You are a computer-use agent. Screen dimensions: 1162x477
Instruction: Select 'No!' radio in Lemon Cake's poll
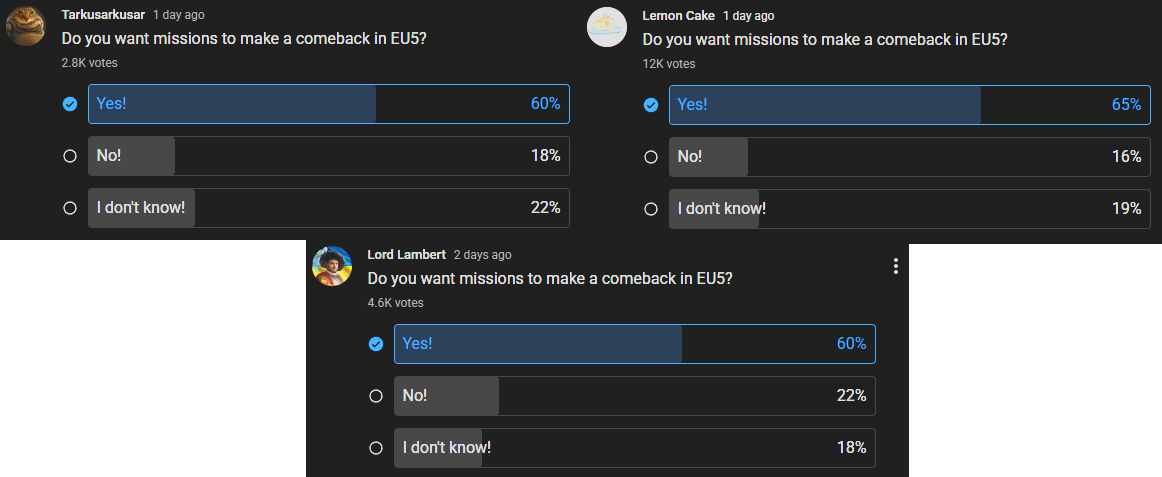click(x=651, y=156)
